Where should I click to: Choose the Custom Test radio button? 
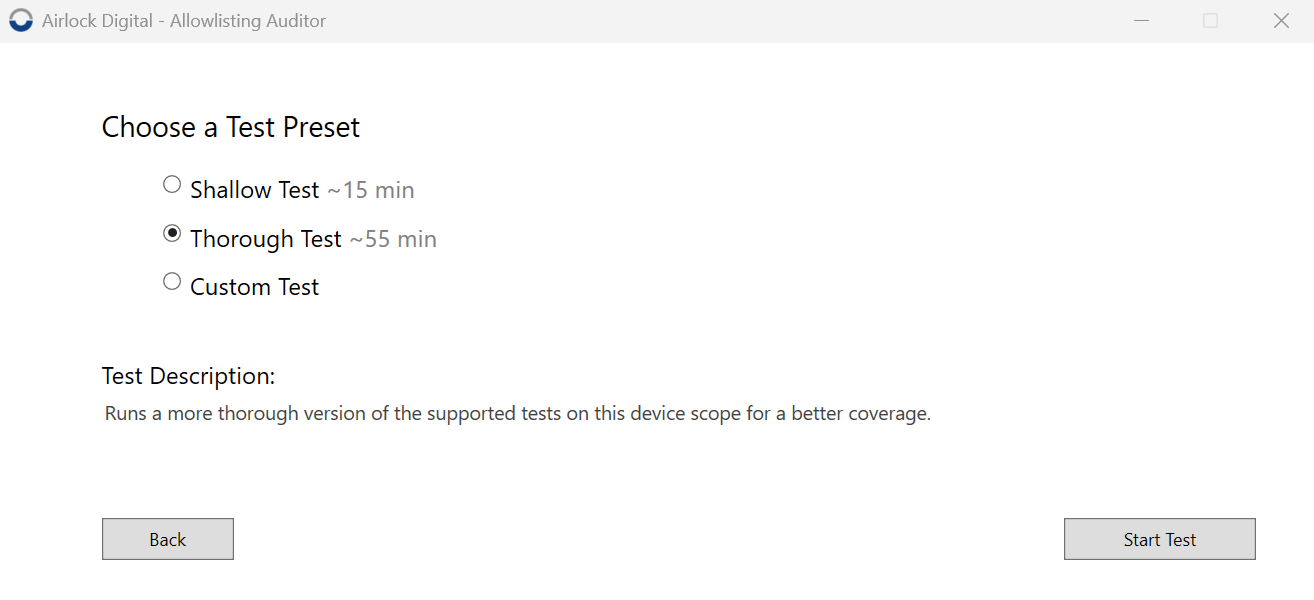tap(172, 282)
